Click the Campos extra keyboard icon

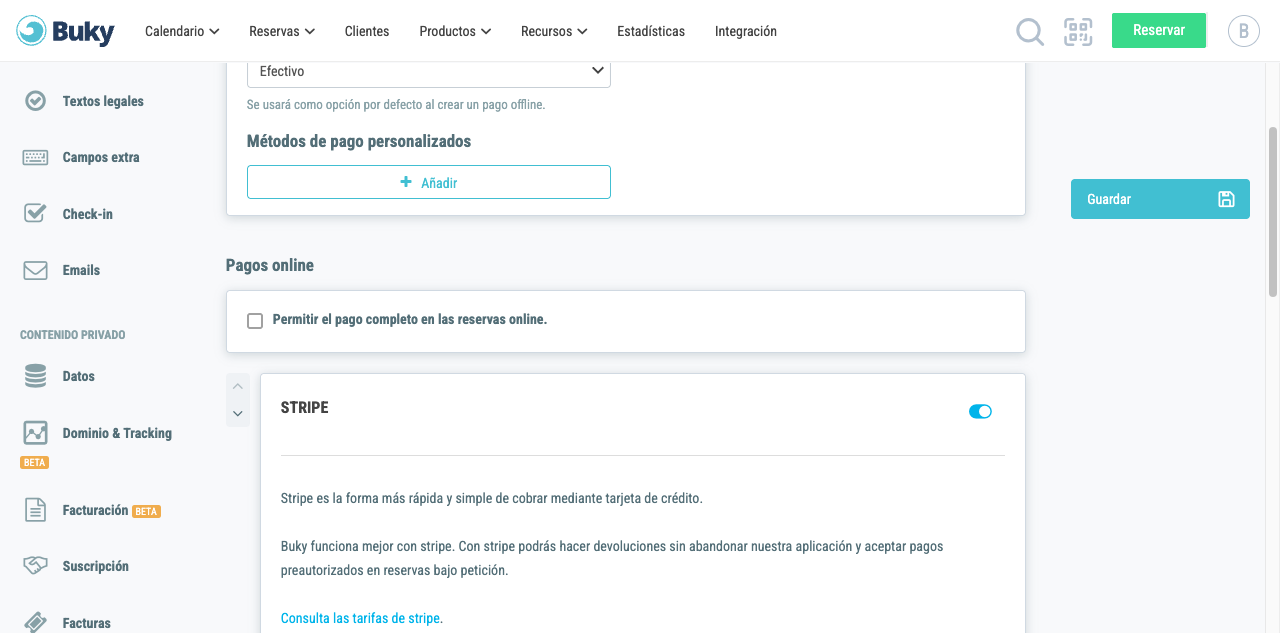click(35, 157)
